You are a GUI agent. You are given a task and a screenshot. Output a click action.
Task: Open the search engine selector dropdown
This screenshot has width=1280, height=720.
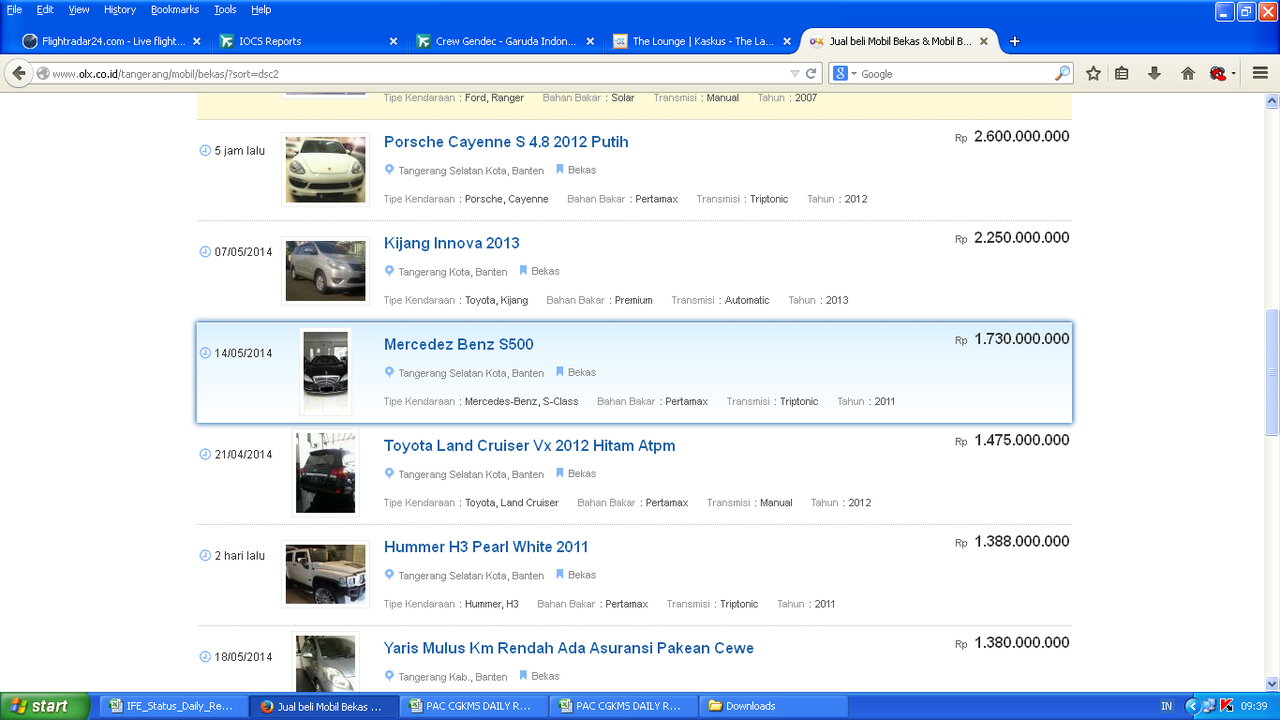[845, 73]
